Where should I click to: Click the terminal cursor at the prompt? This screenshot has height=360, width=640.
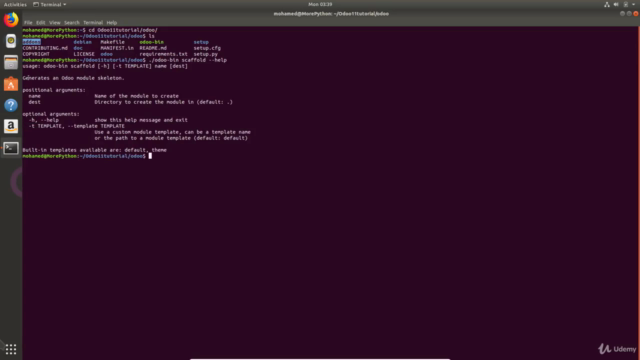pyautogui.click(x=150, y=156)
